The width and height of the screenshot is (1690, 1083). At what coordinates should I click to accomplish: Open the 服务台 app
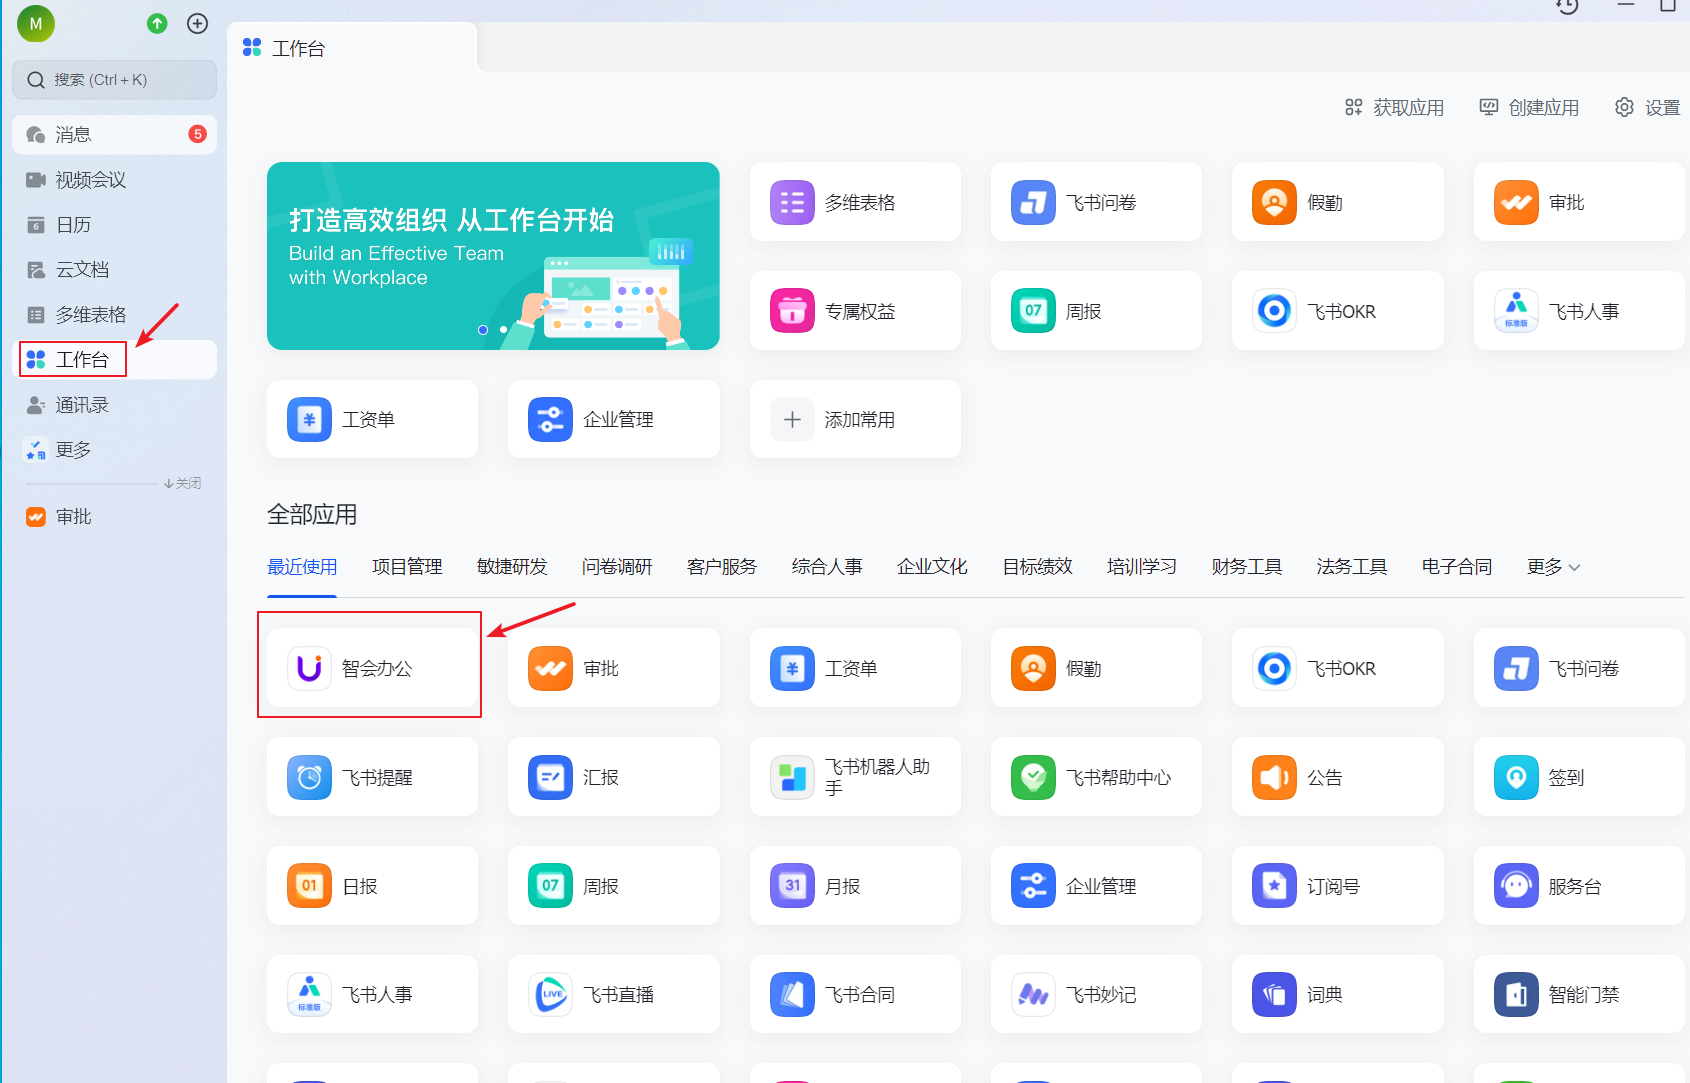pyautogui.click(x=1579, y=886)
